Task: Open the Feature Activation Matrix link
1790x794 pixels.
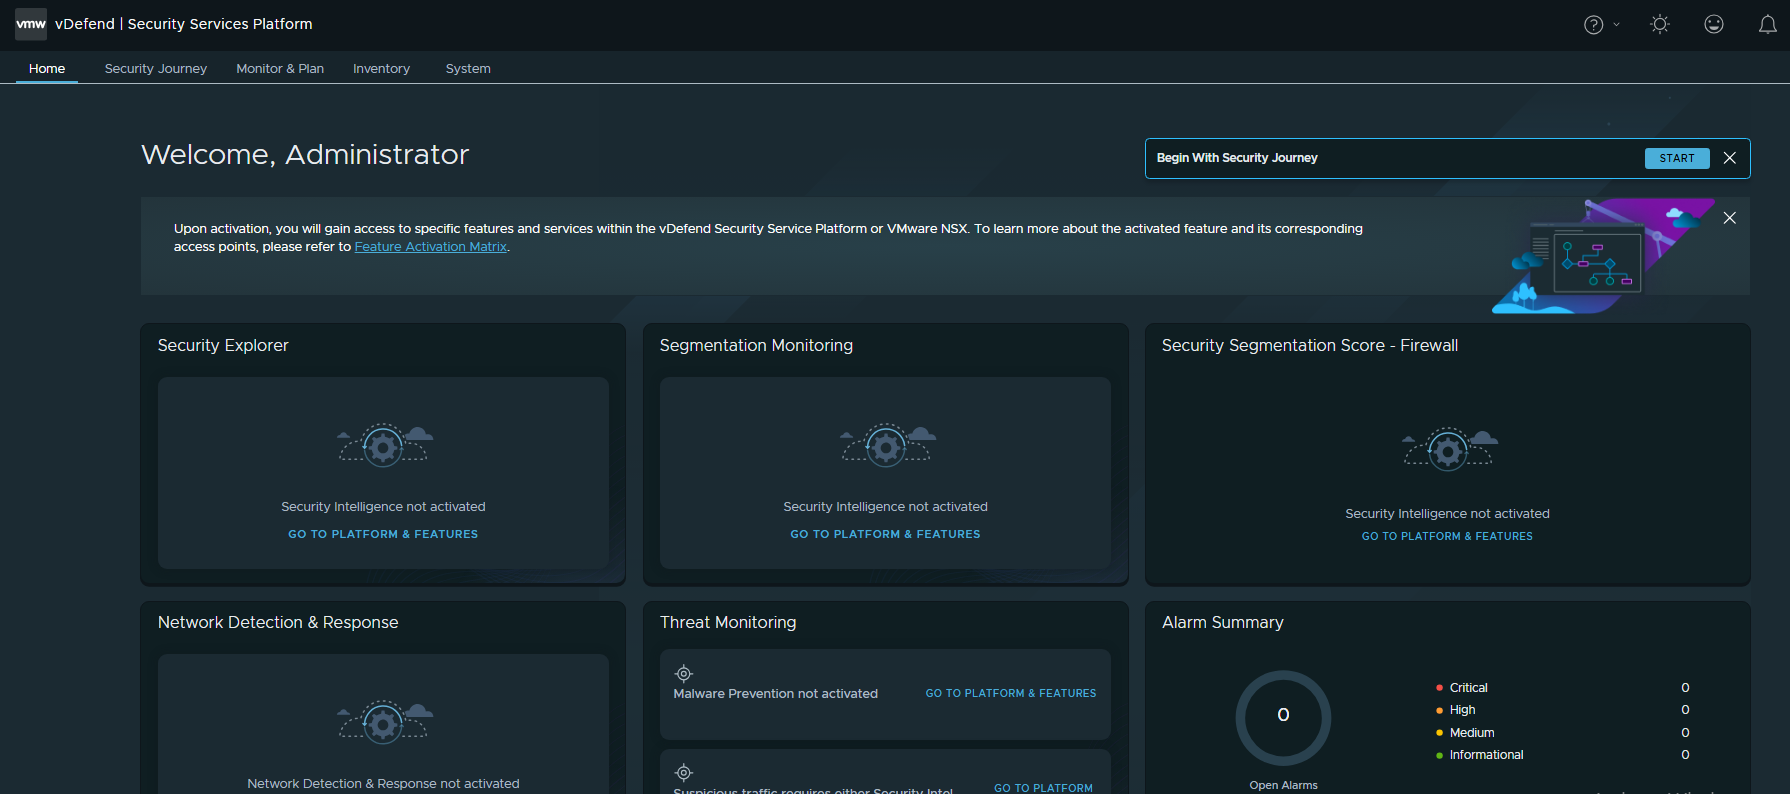Action: 430,247
